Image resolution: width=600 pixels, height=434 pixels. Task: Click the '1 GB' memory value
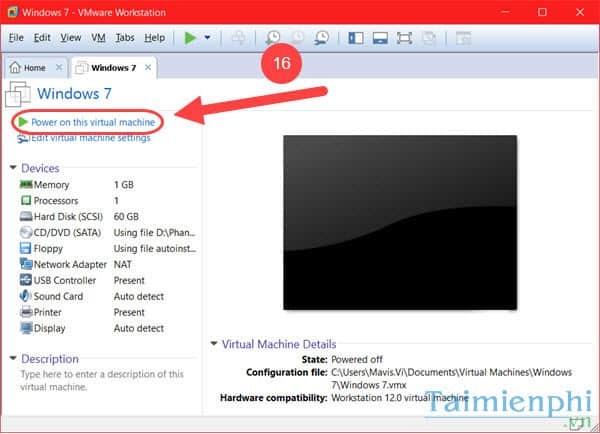coord(124,185)
